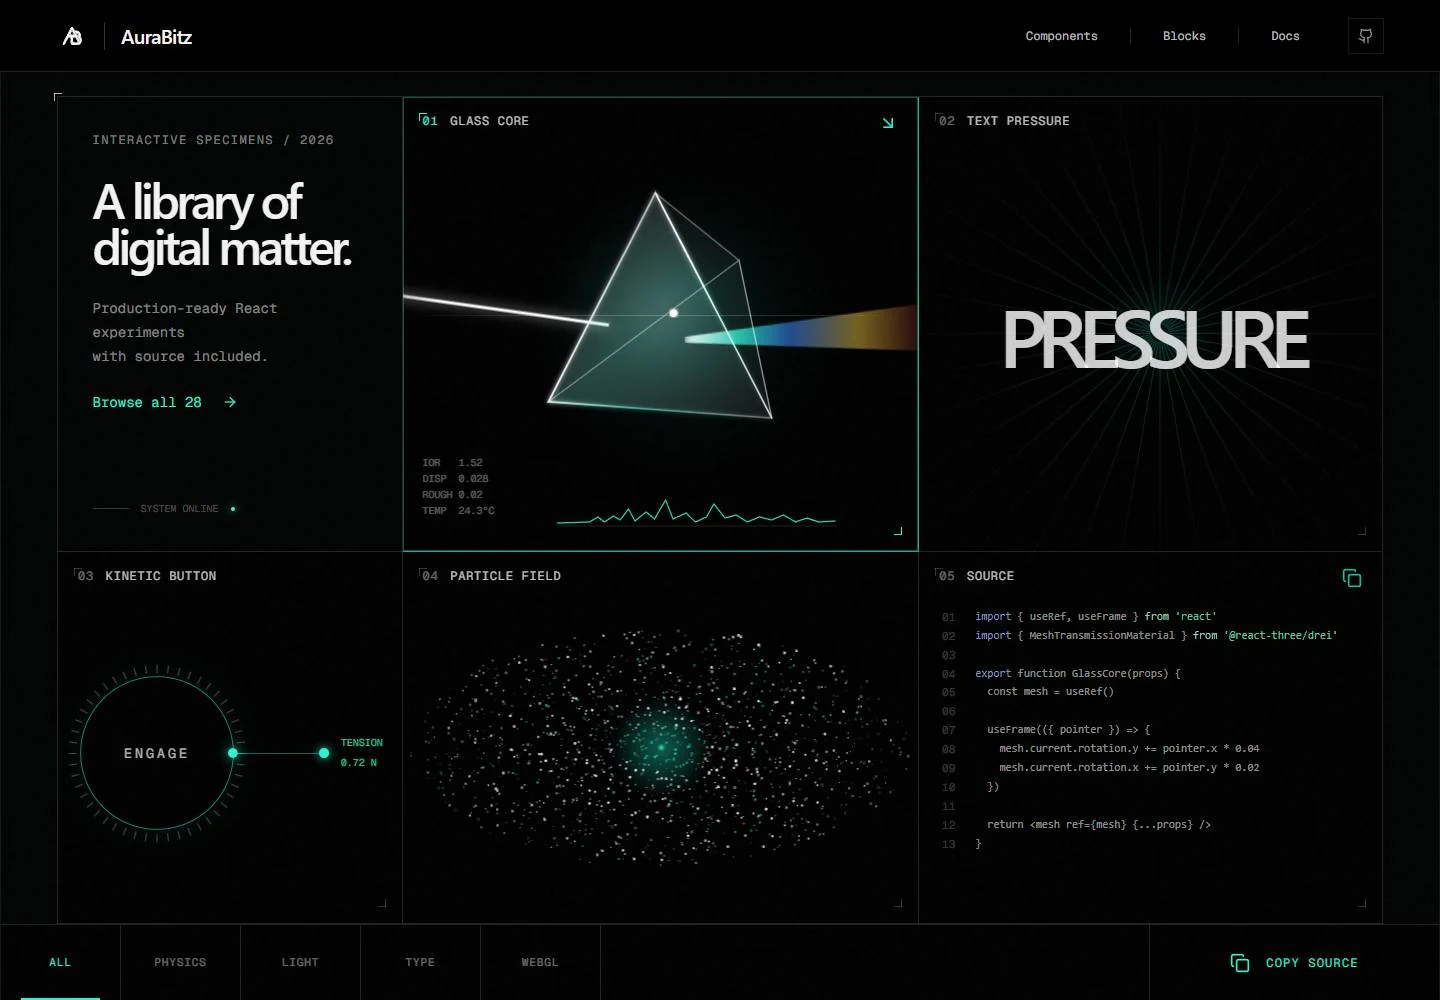Click the 'ROUGH 0.02' readout

(452, 495)
